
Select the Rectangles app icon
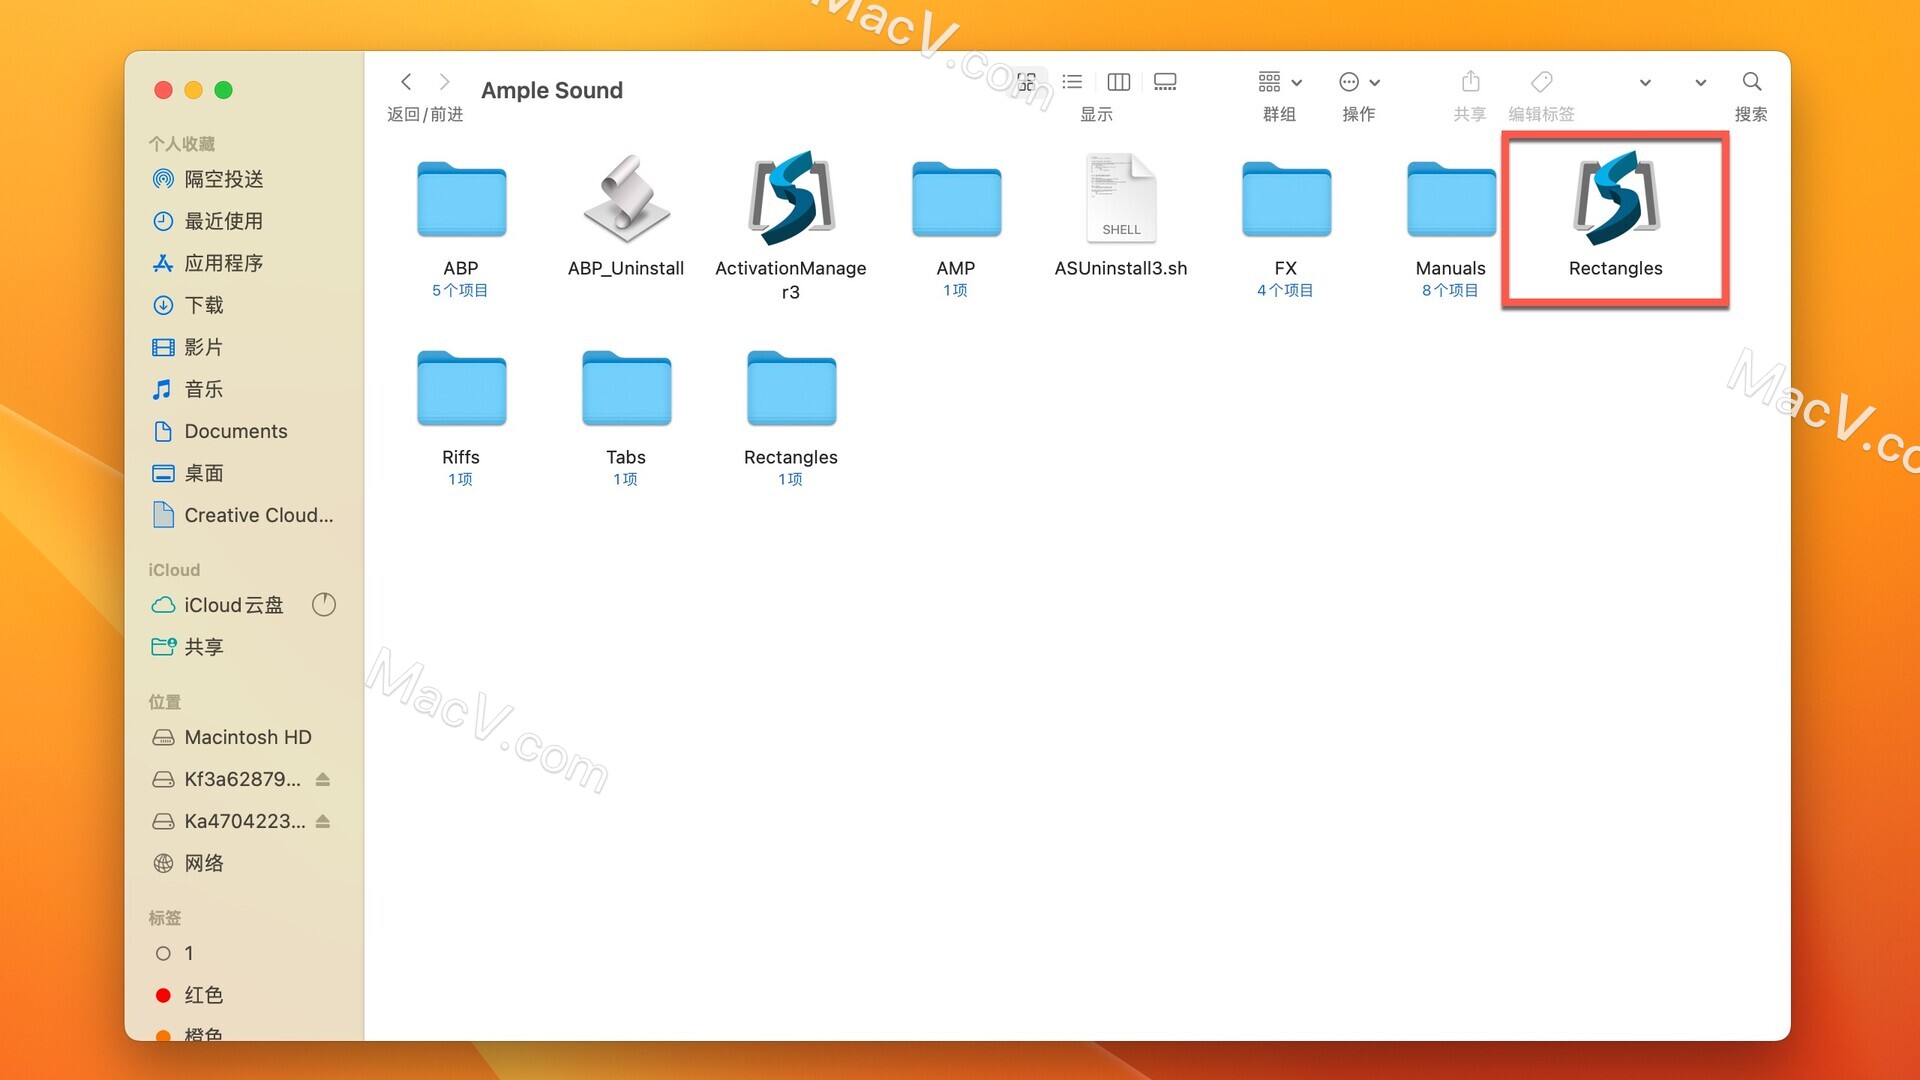point(1616,198)
